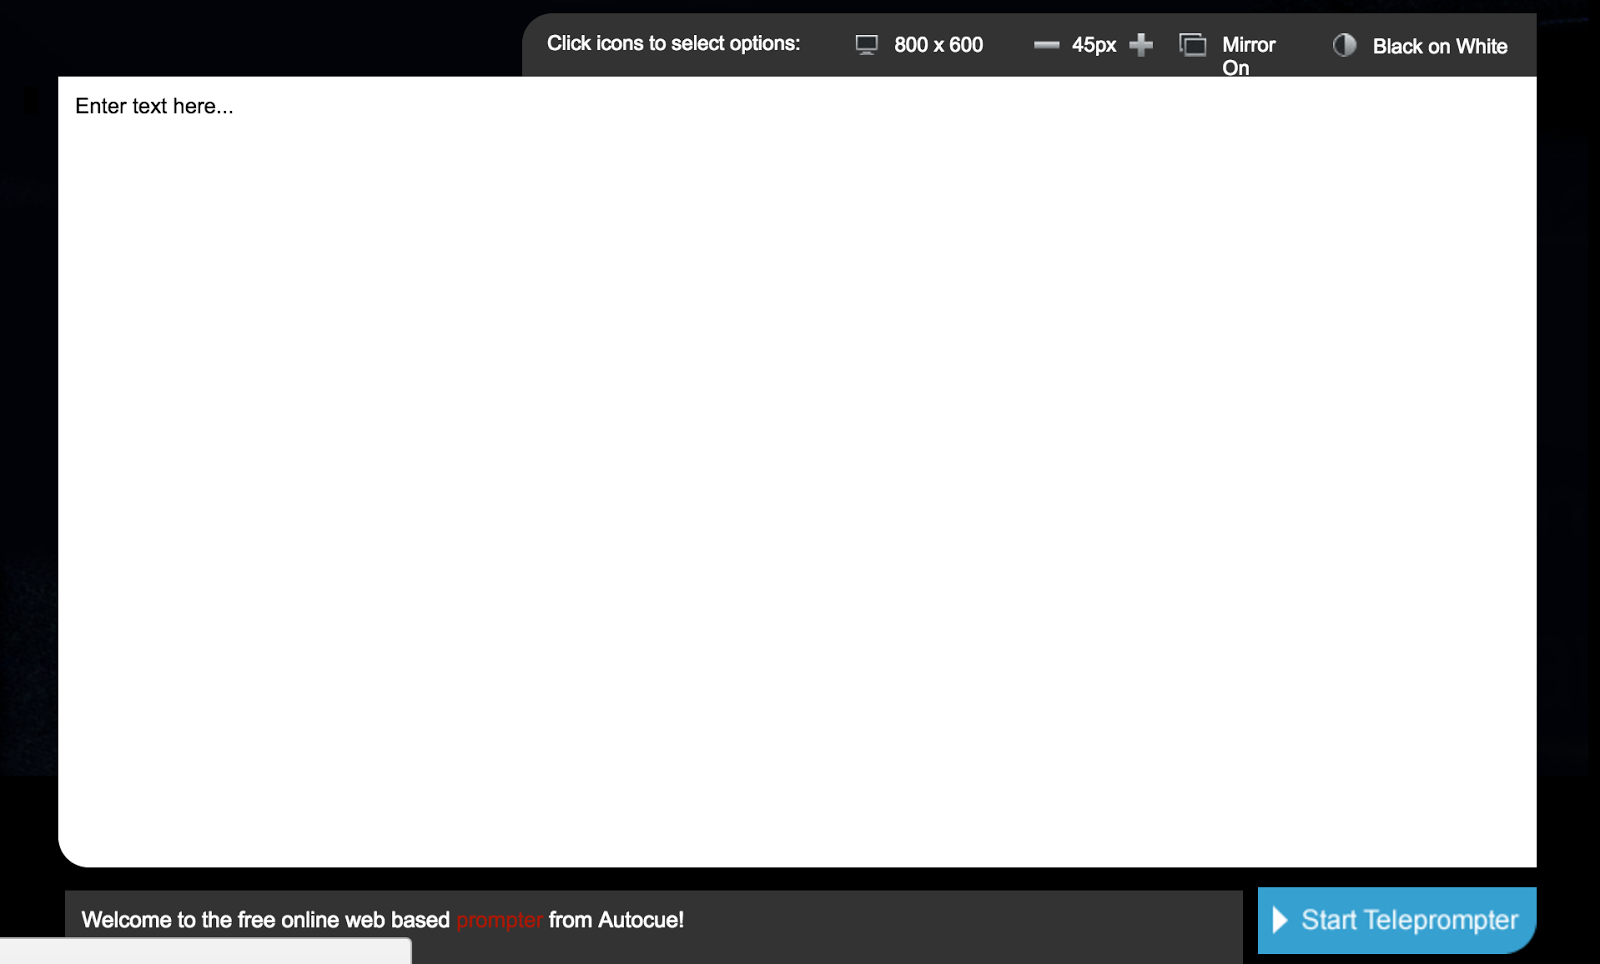Select the '800 x 600' resolution label
The image size is (1600, 964).
[938, 45]
